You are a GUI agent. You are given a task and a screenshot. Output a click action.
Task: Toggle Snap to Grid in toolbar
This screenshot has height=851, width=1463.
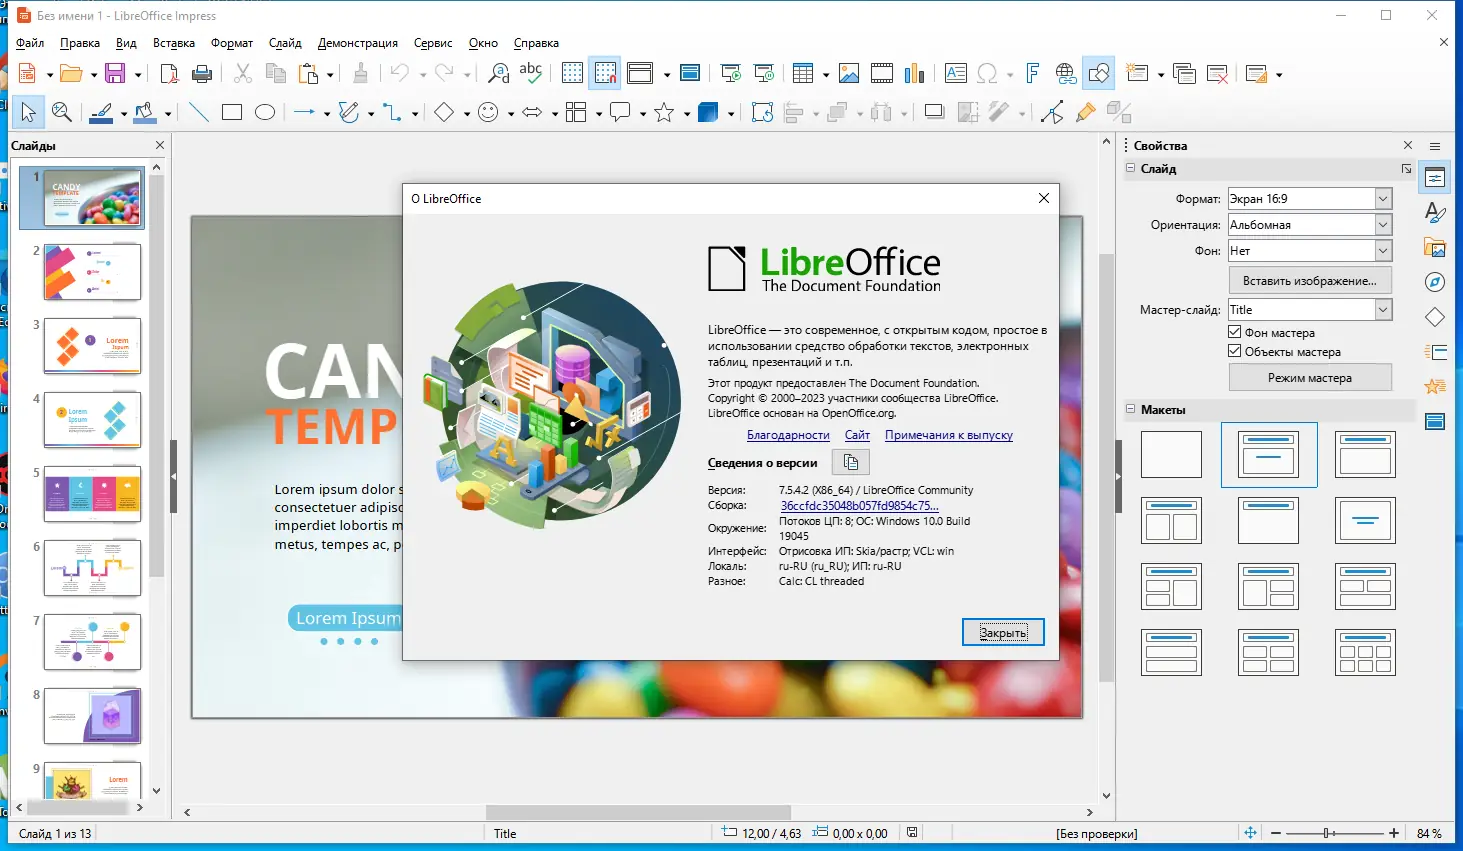point(605,73)
